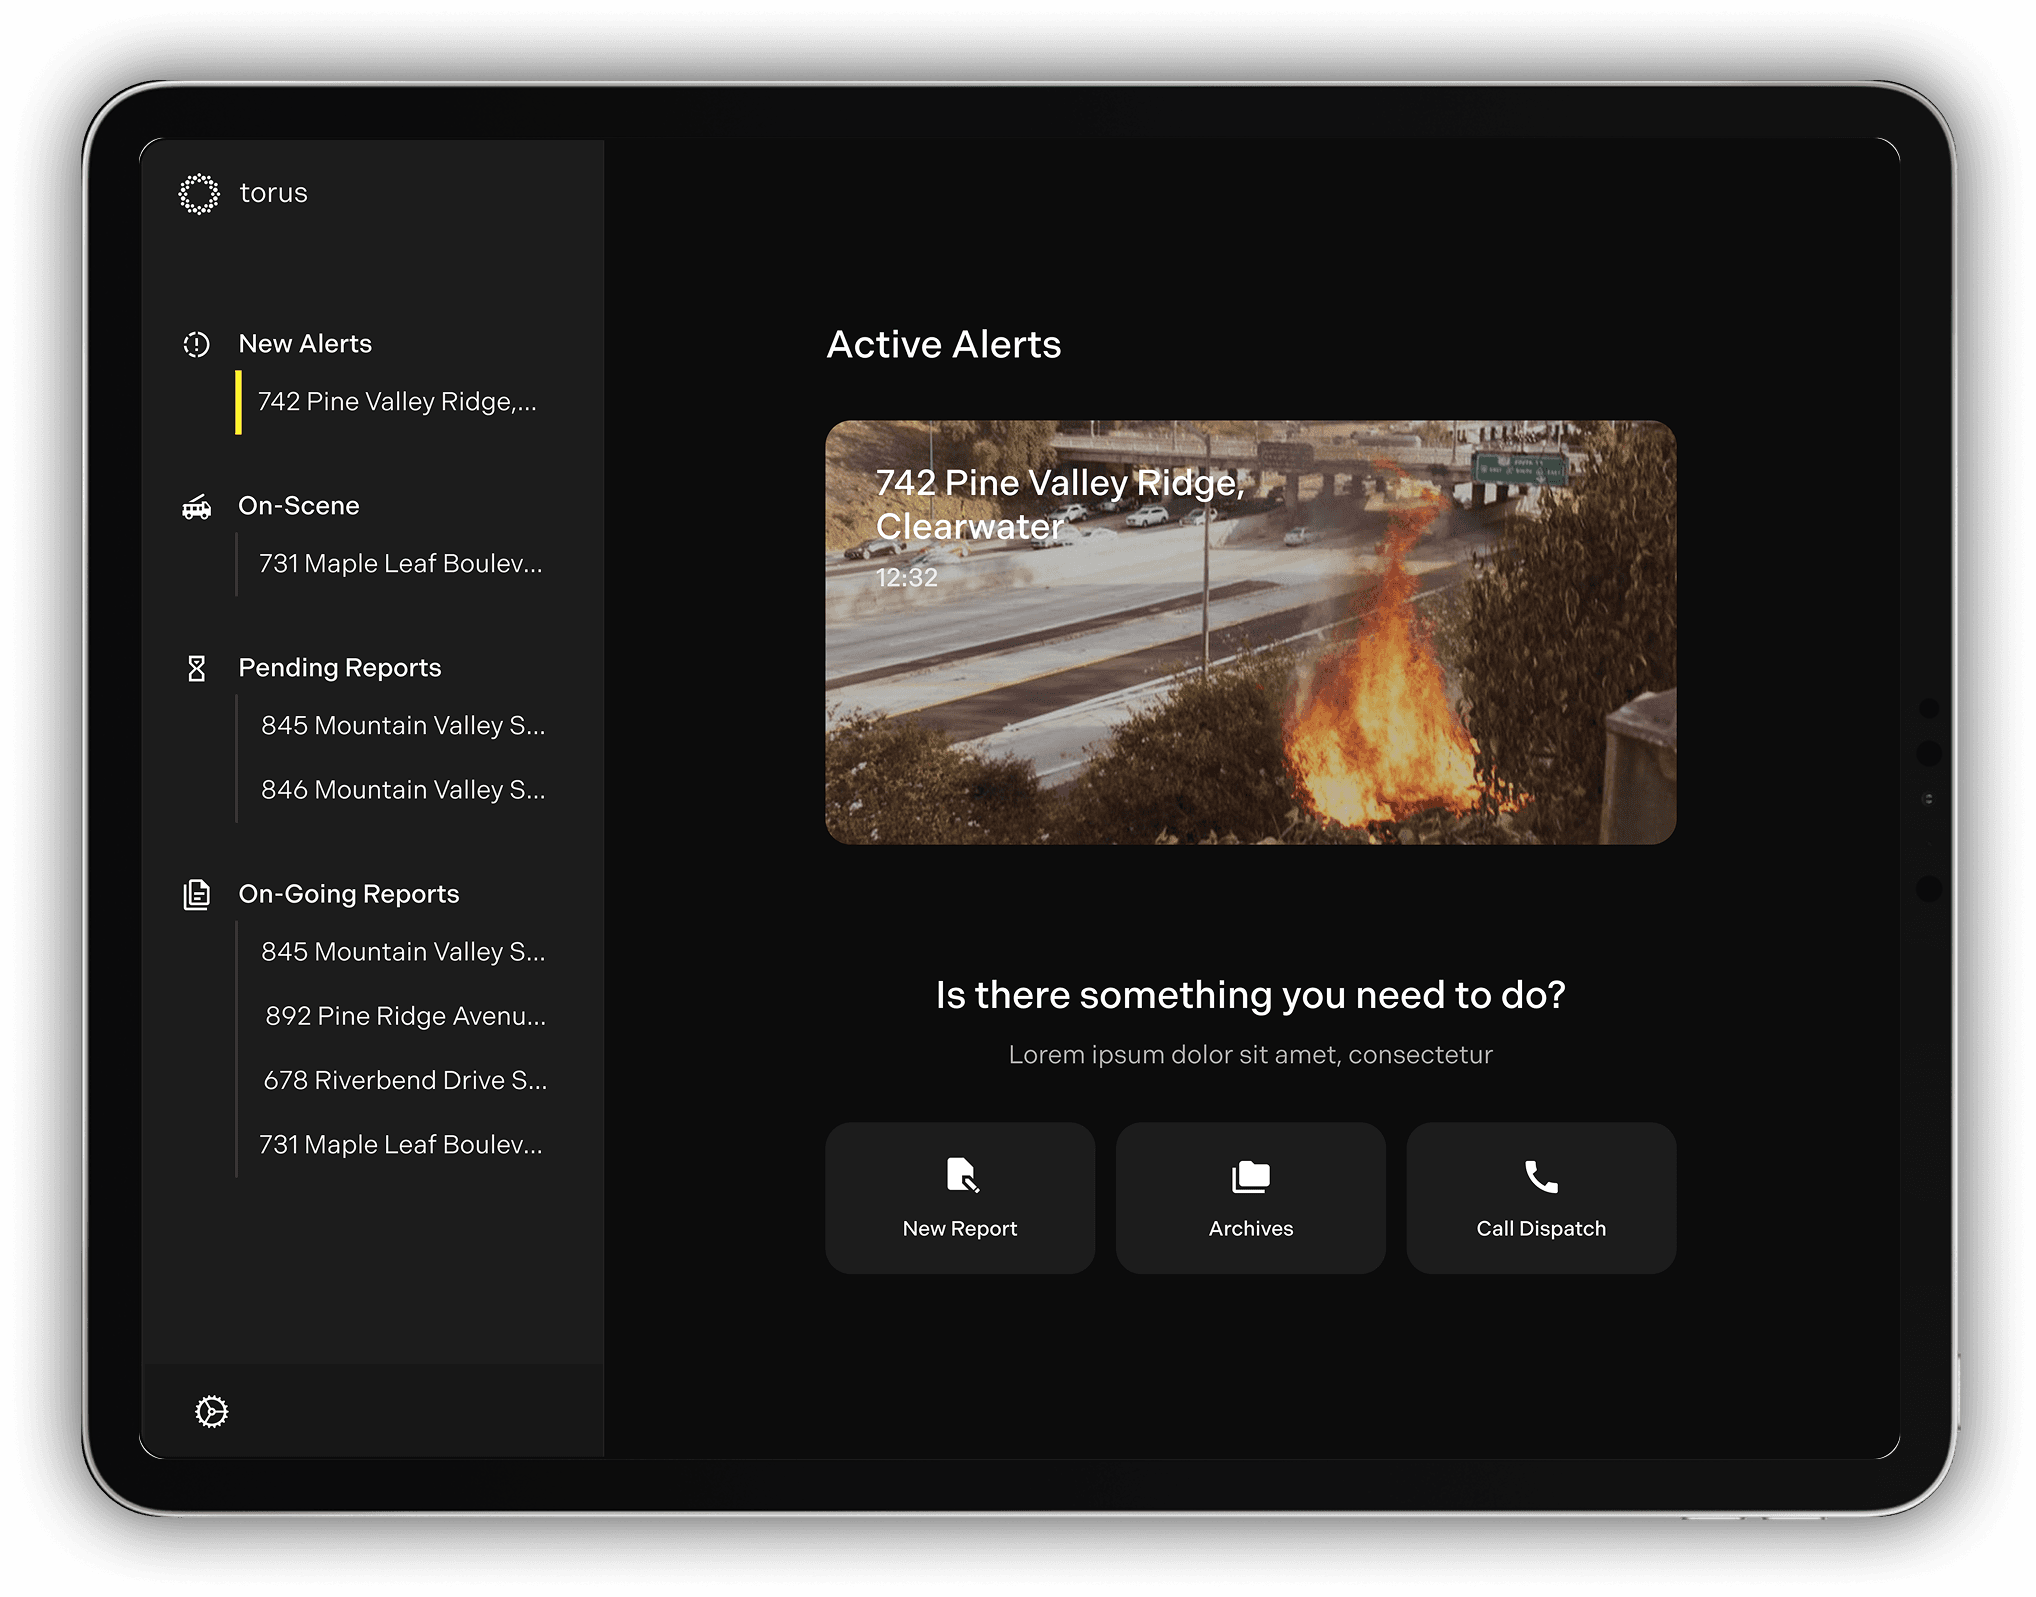Select 845 Mountain Valley under On-Going Reports

click(x=403, y=952)
